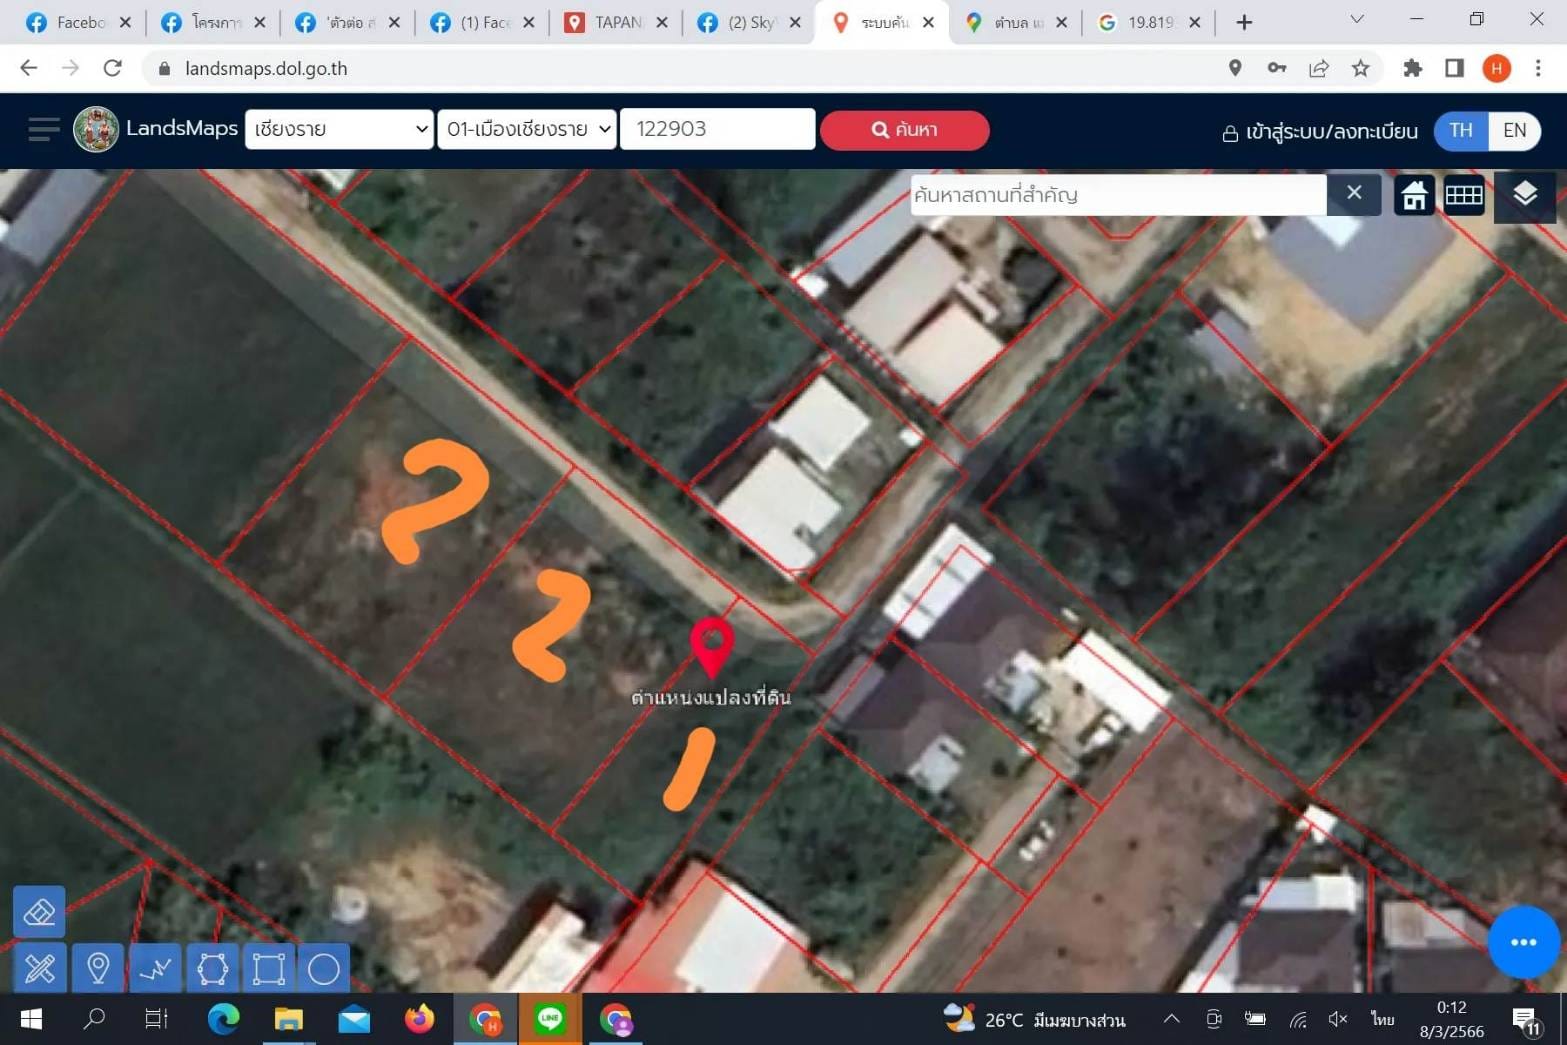This screenshot has width=1567, height=1045.
Task: Open the LandsMaps hamburger menu
Action: (x=44, y=130)
